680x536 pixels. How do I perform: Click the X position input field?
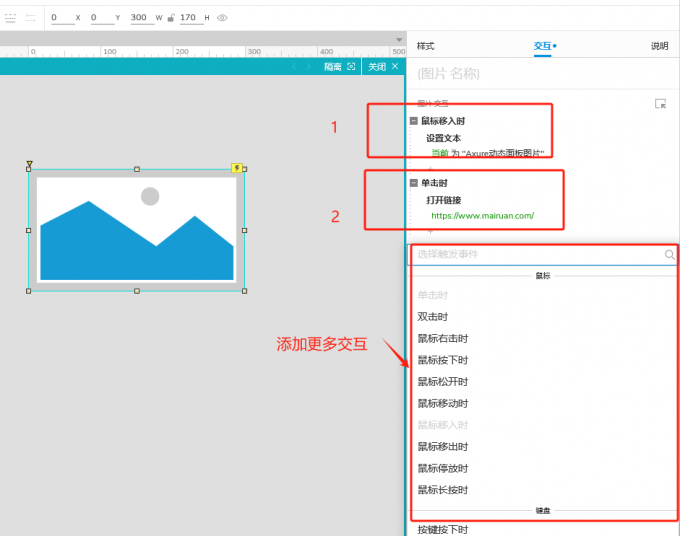63,18
